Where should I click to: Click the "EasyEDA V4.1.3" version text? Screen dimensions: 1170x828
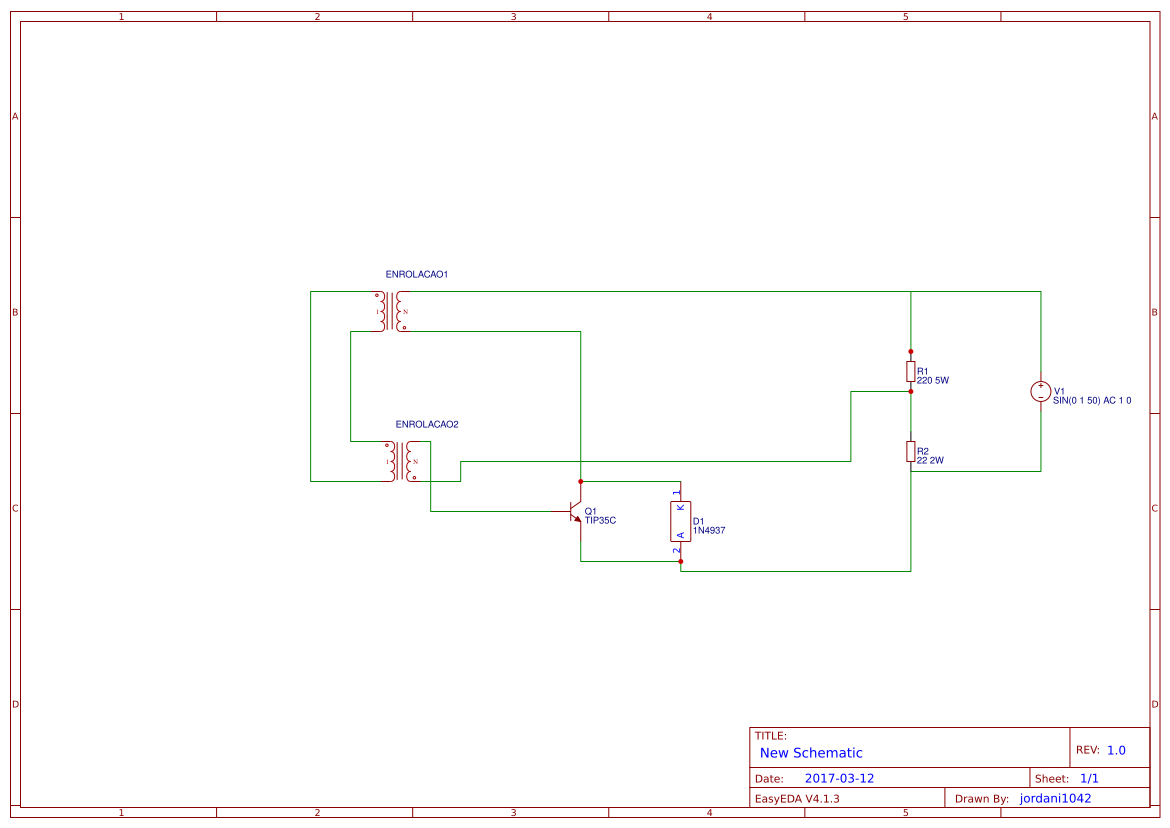click(797, 798)
